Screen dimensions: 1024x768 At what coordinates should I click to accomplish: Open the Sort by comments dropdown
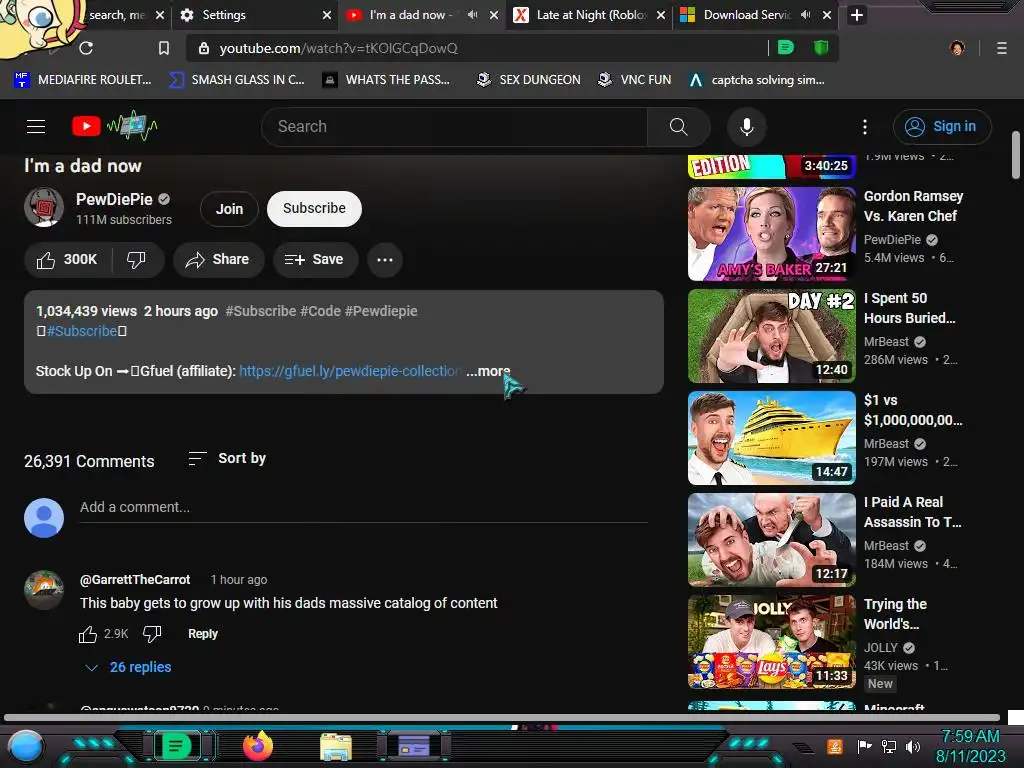pos(227,458)
